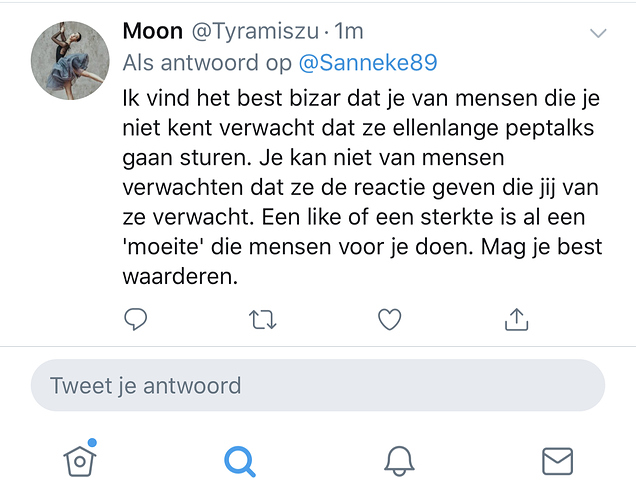Open the Messages envelope tab
Screen dimensions: 636x499
click(557, 460)
